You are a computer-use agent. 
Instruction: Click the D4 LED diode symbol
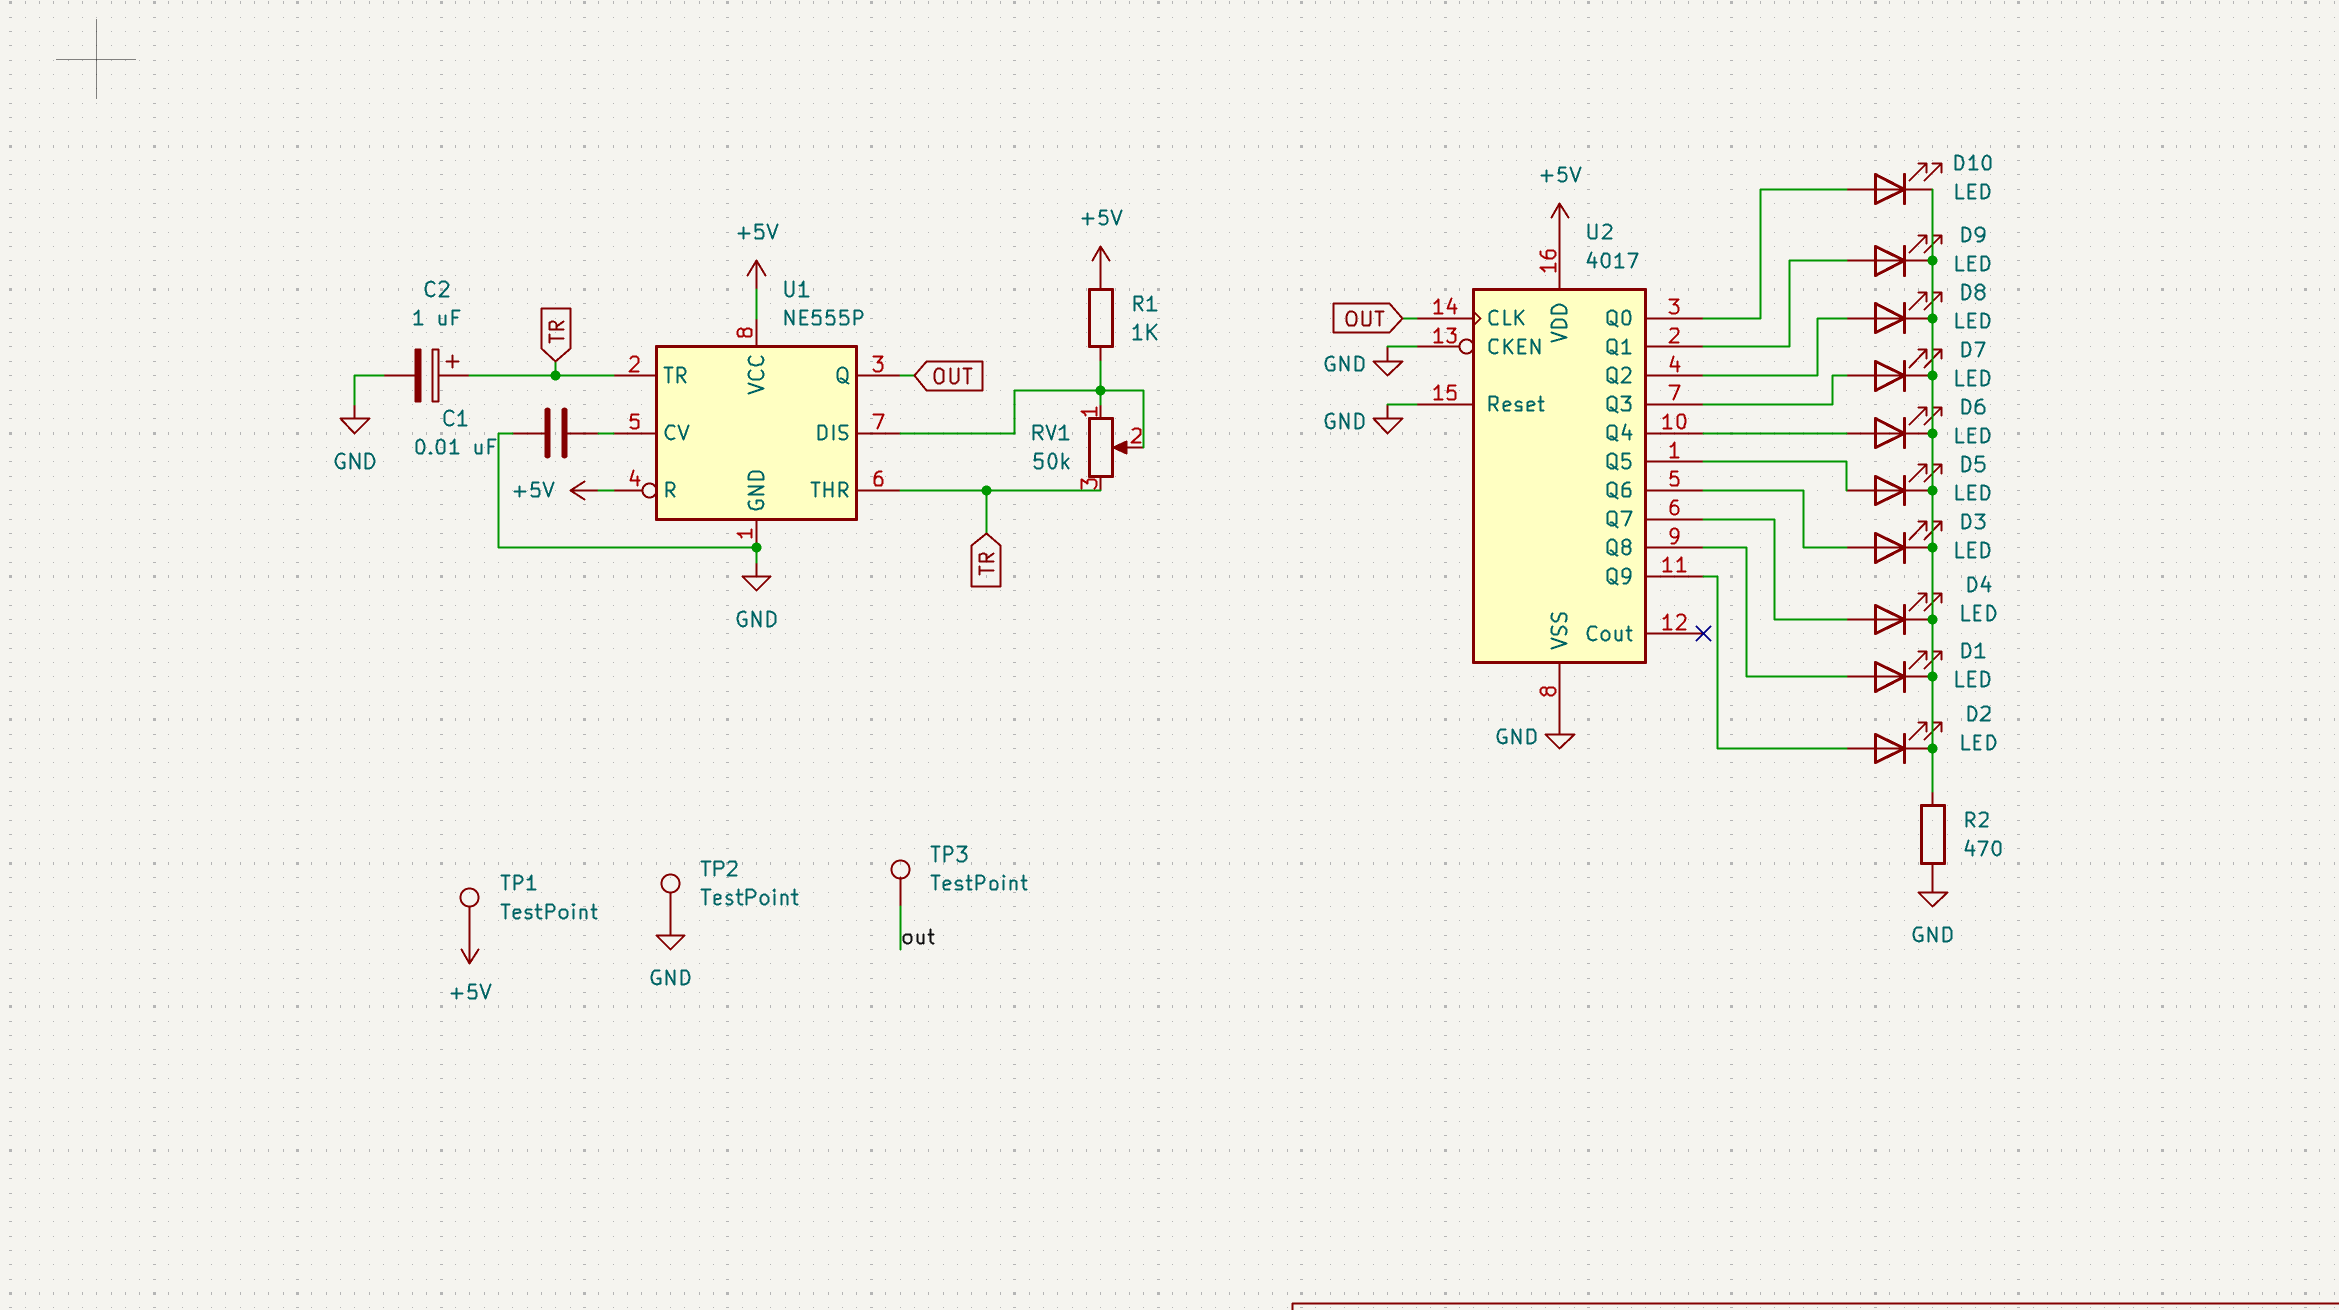tap(1889, 619)
